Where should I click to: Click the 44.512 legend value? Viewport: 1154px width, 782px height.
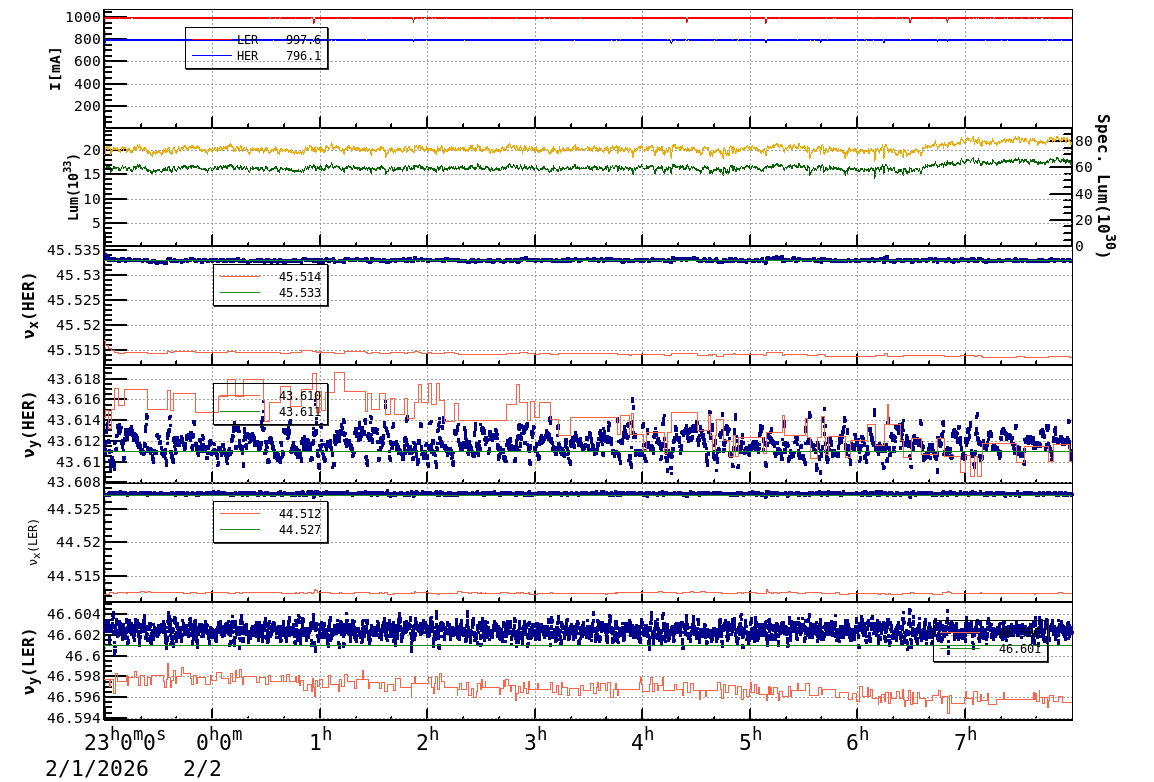300,514
